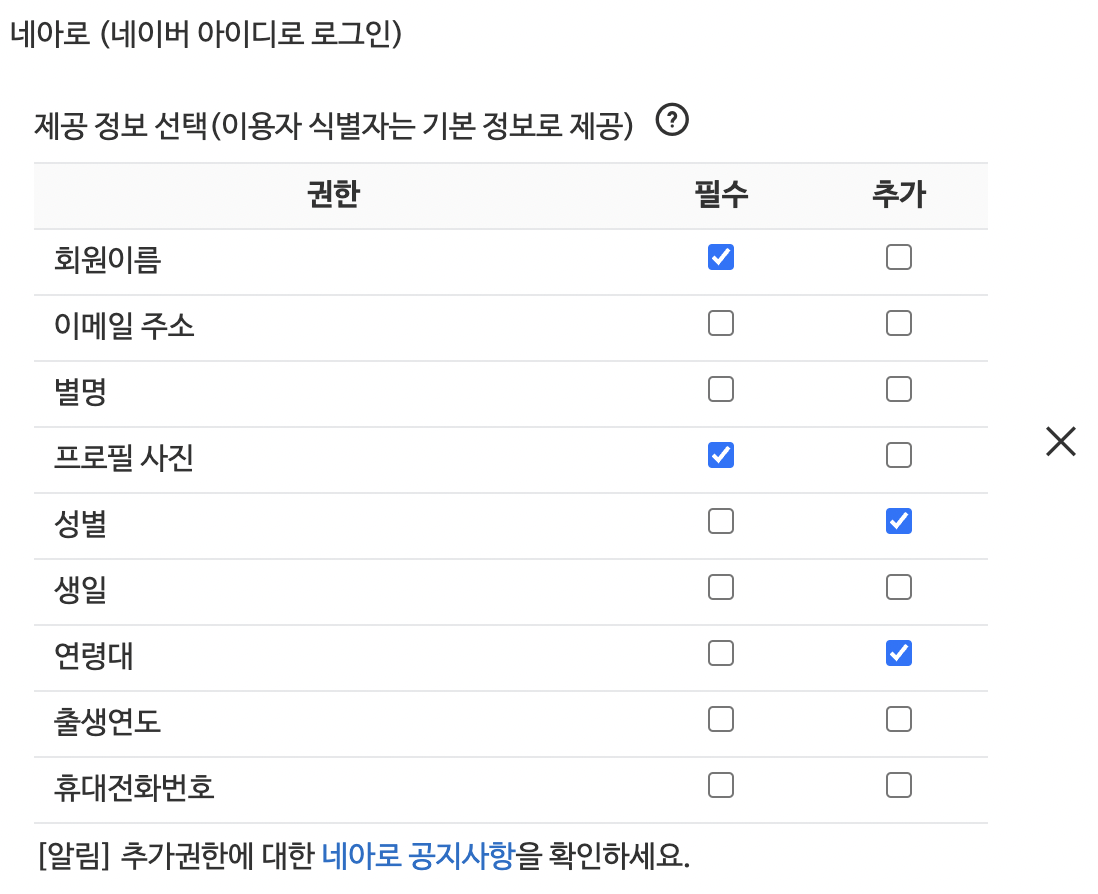Check 필수 checkbox for 휴대전화번호
This screenshot has height=894, width=1098.
(721, 785)
